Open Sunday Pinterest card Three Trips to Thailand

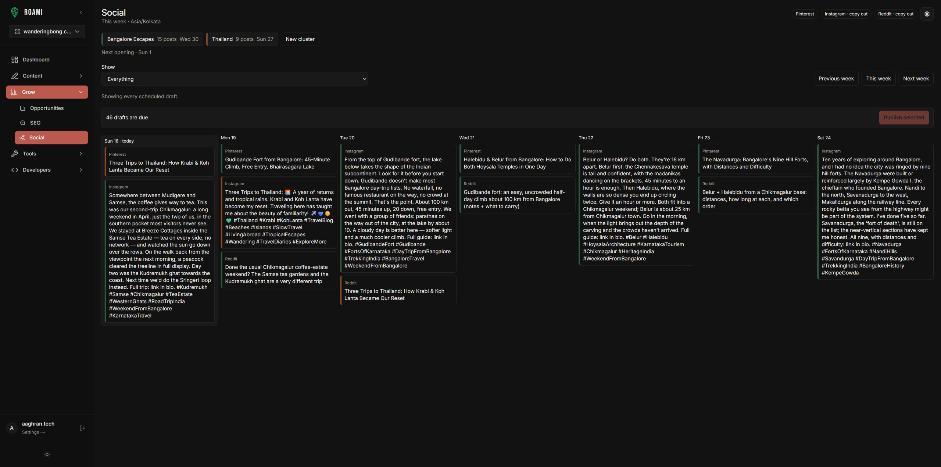(x=160, y=162)
